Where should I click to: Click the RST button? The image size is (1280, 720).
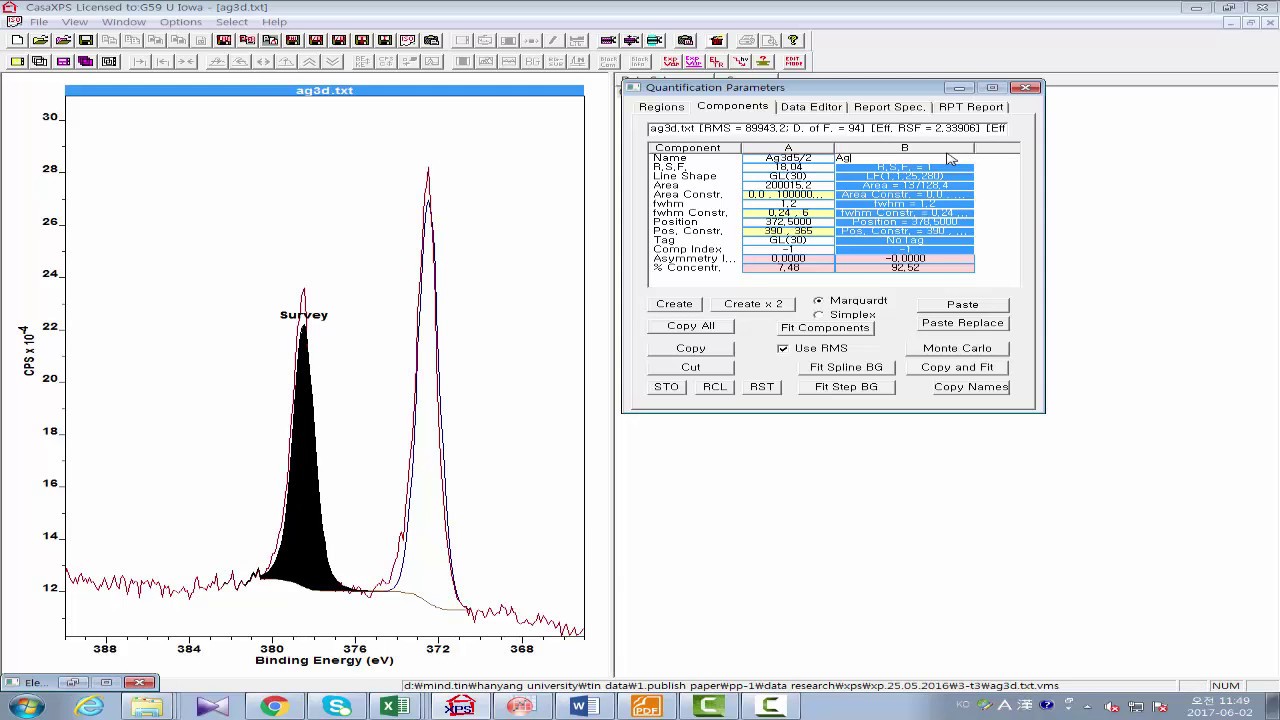coord(762,387)
